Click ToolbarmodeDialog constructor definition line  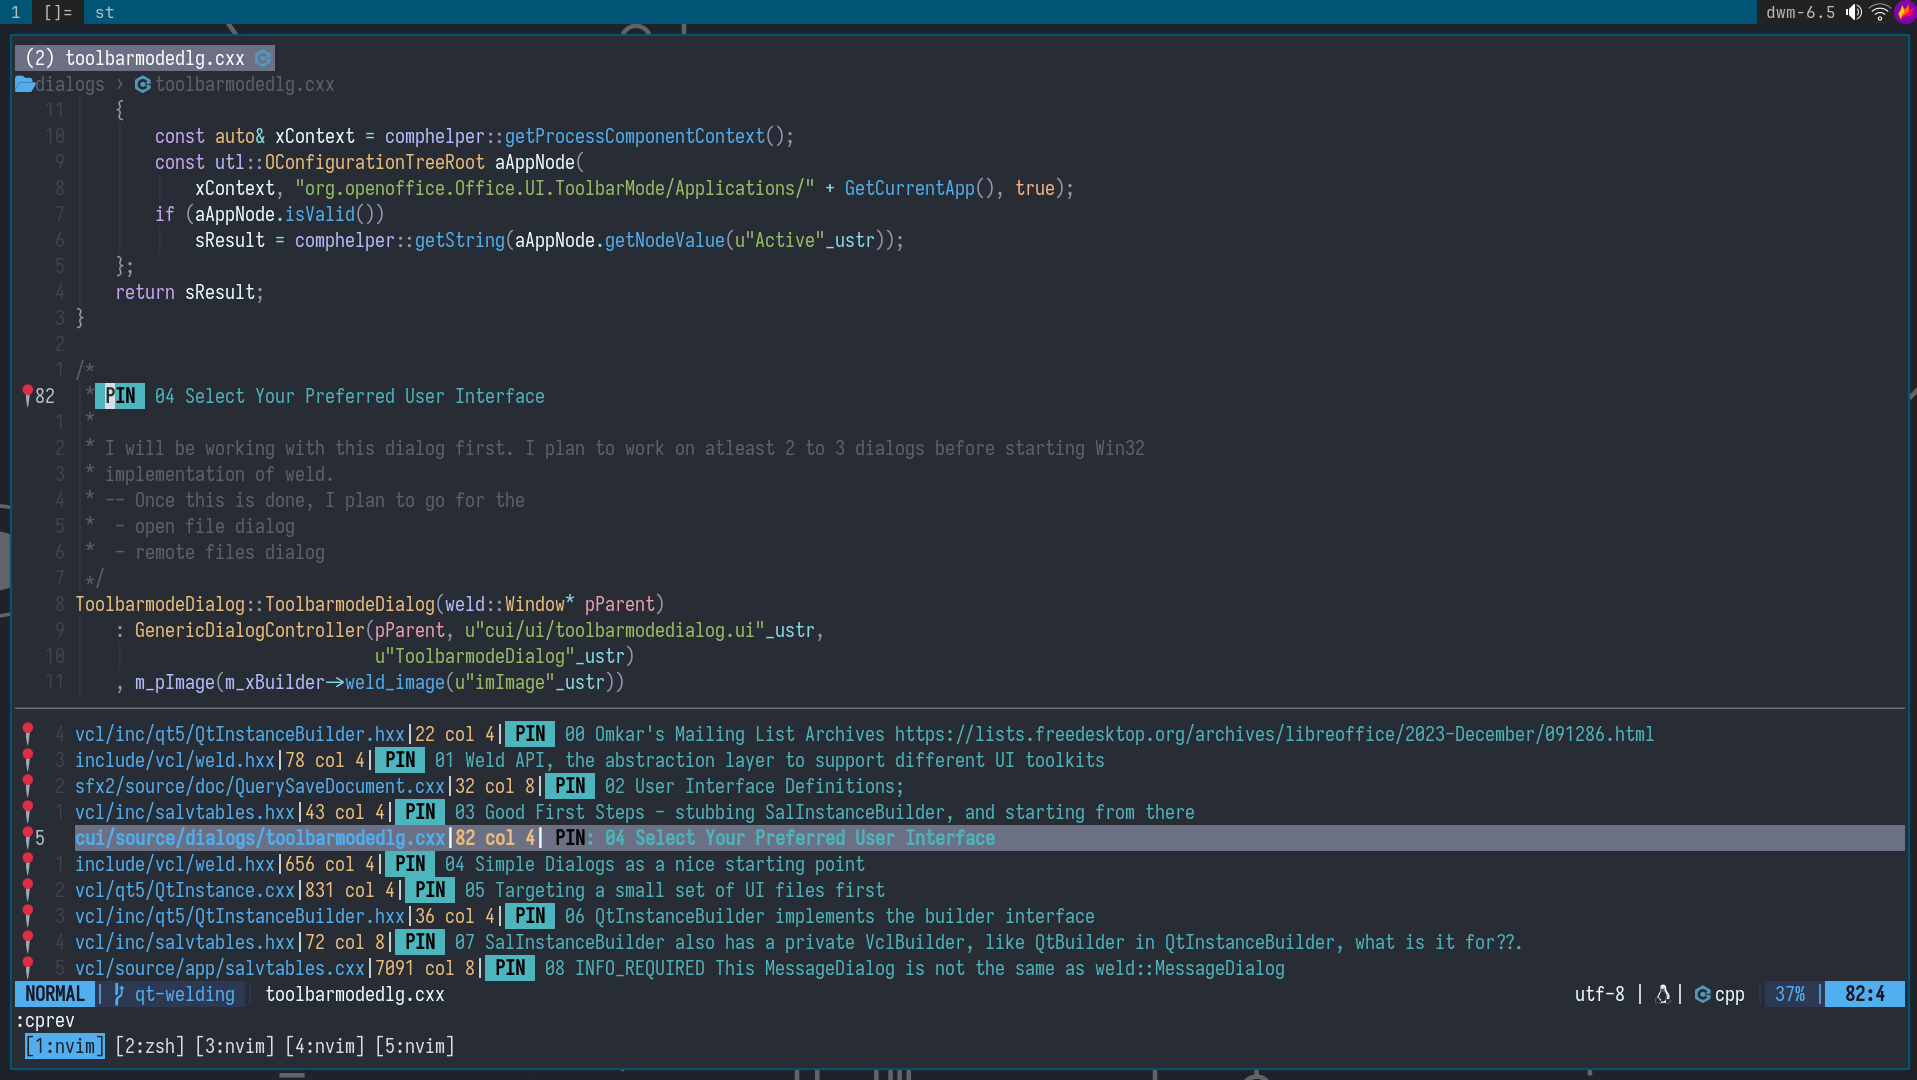[370, 604]
